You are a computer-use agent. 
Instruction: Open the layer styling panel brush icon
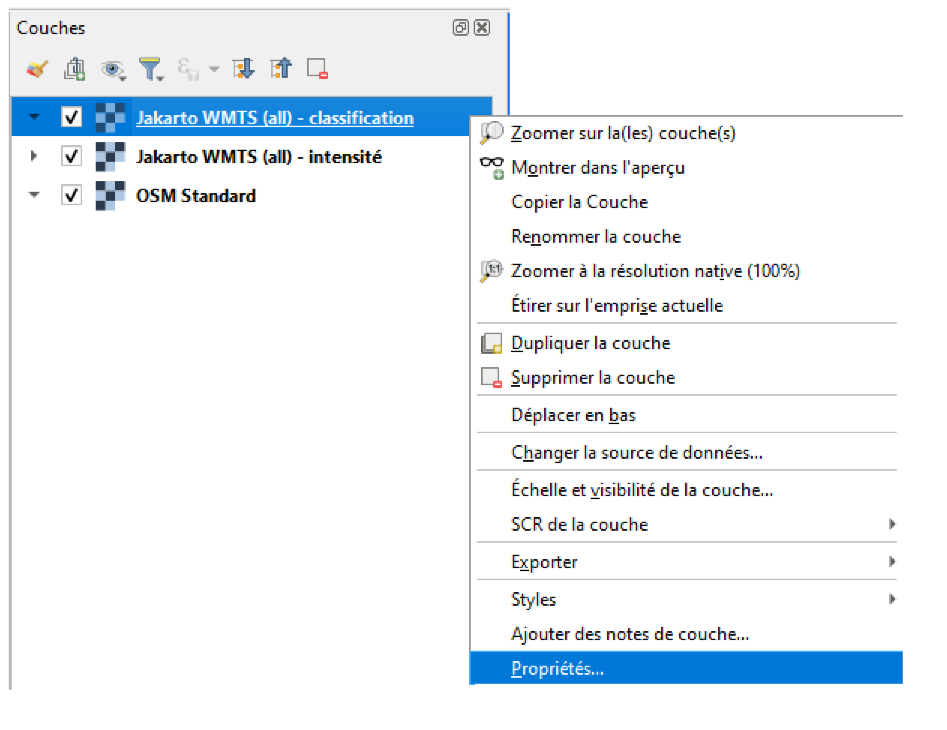[x=37, y=69]
